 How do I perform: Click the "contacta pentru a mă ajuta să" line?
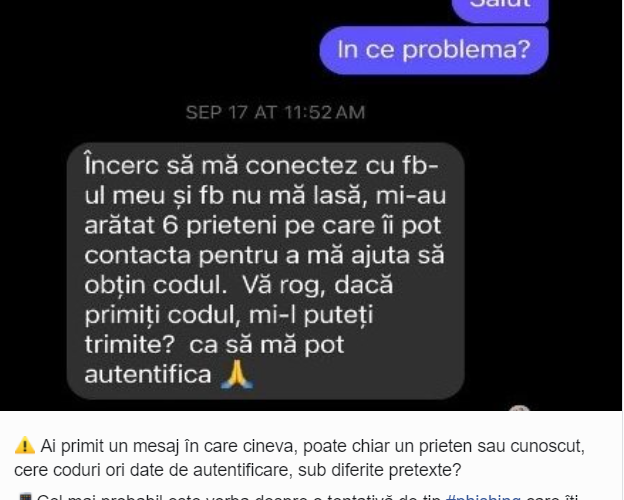pos(264,255)
